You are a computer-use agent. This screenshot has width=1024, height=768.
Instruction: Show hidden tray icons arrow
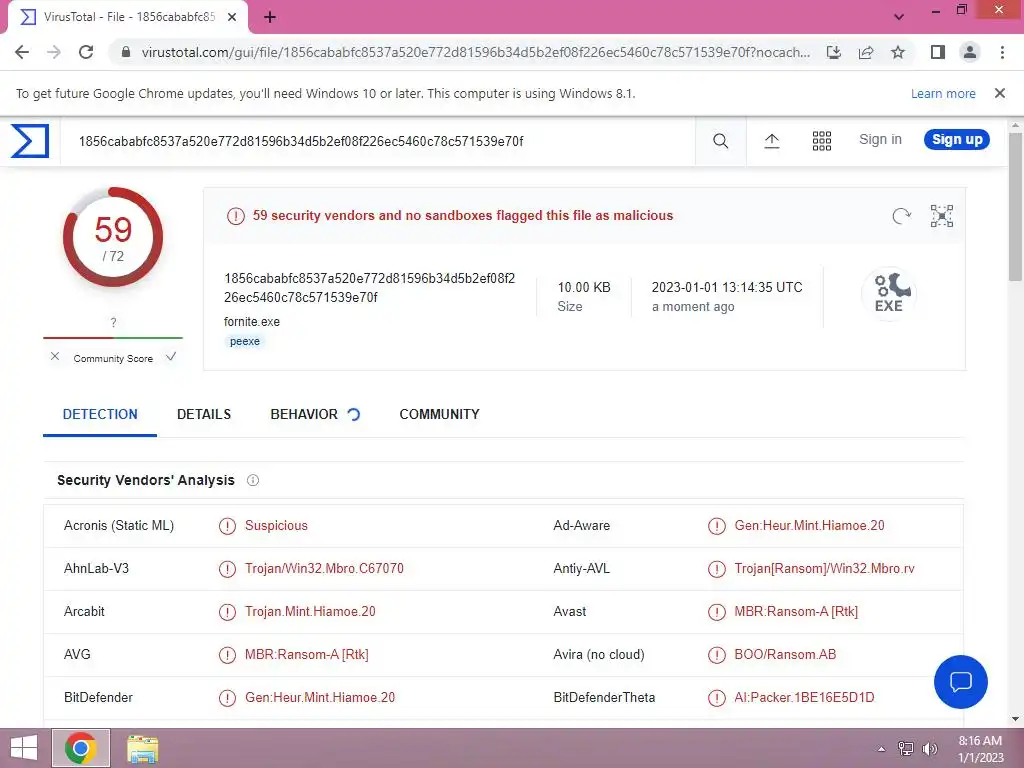point(882,749)
